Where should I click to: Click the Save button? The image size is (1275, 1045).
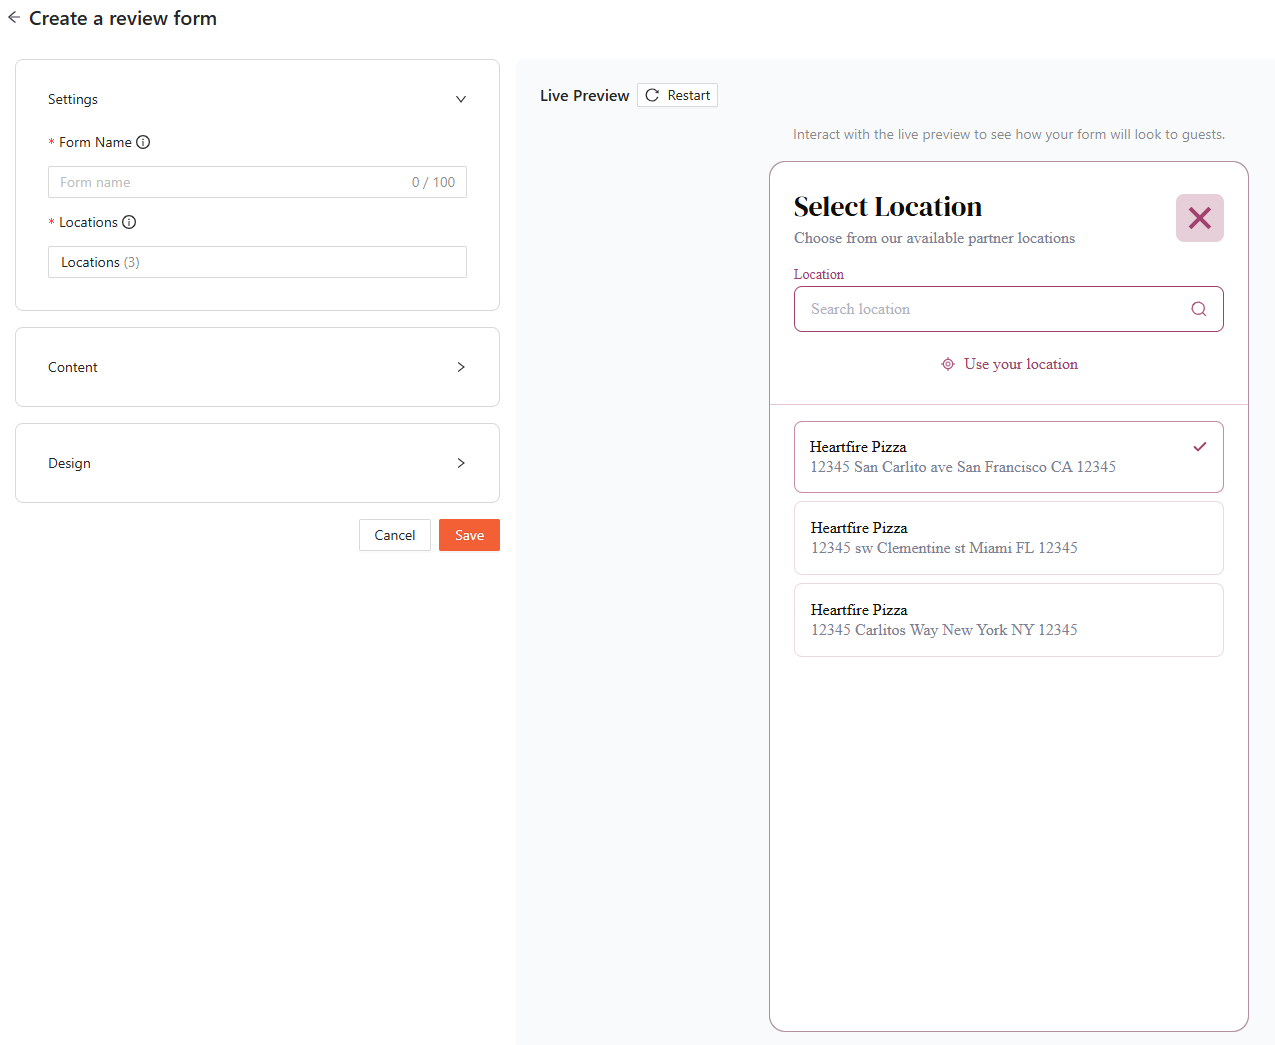coord(469,535)
